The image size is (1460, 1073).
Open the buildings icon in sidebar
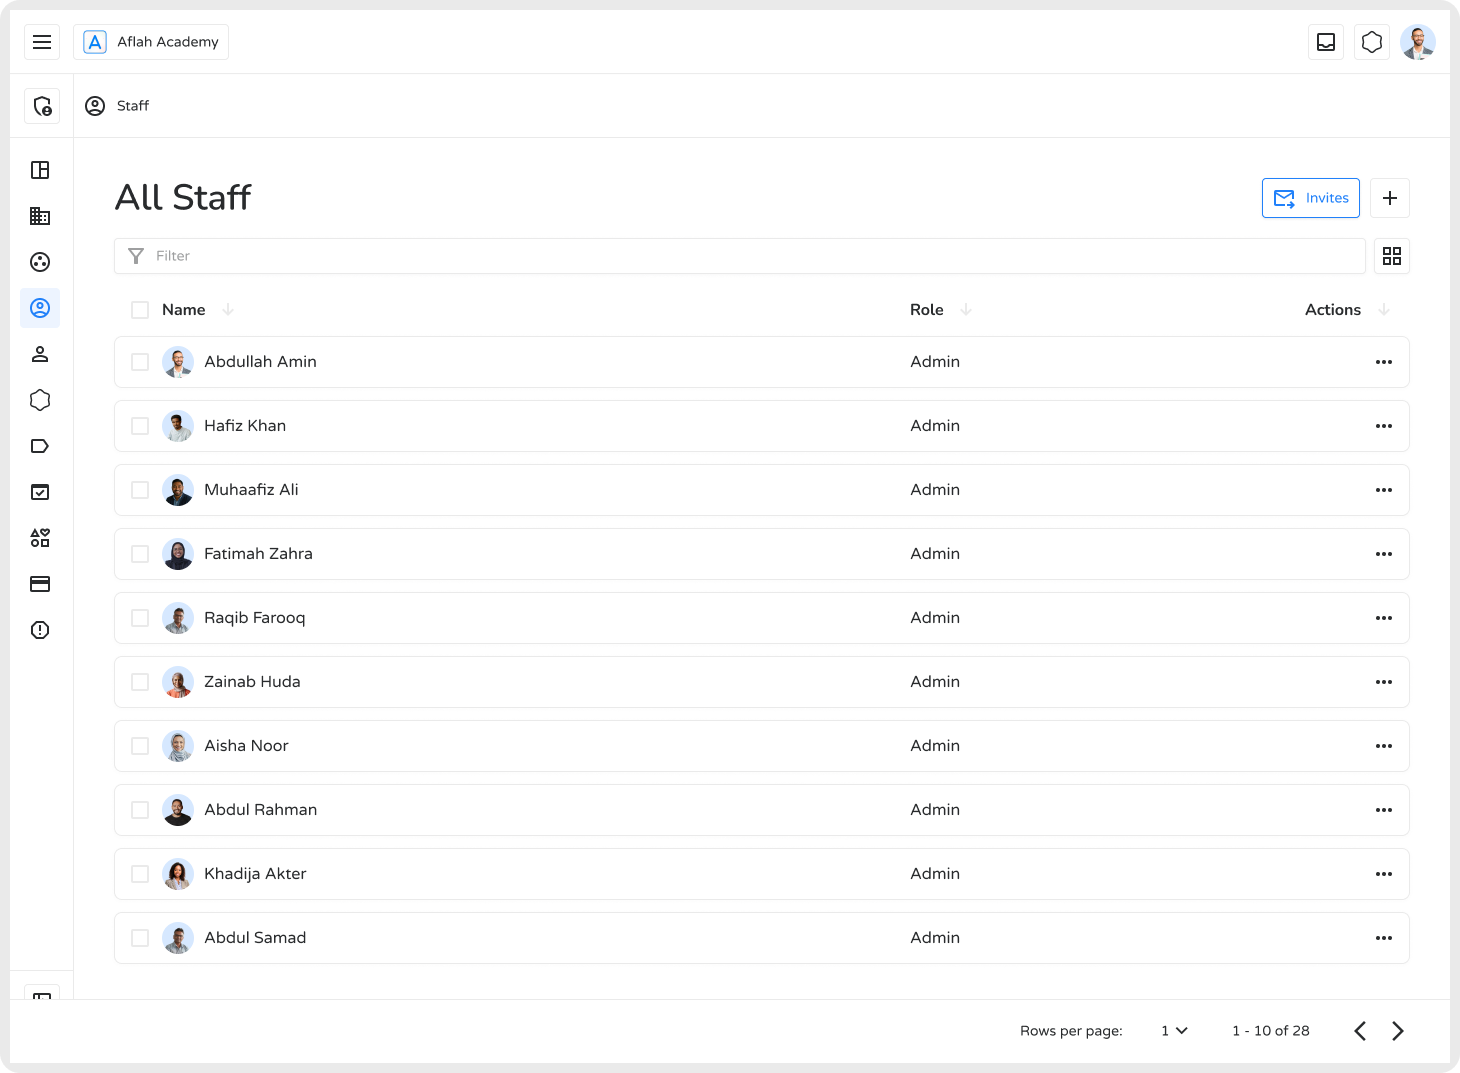pyautogui.click(x=40, y=216)
